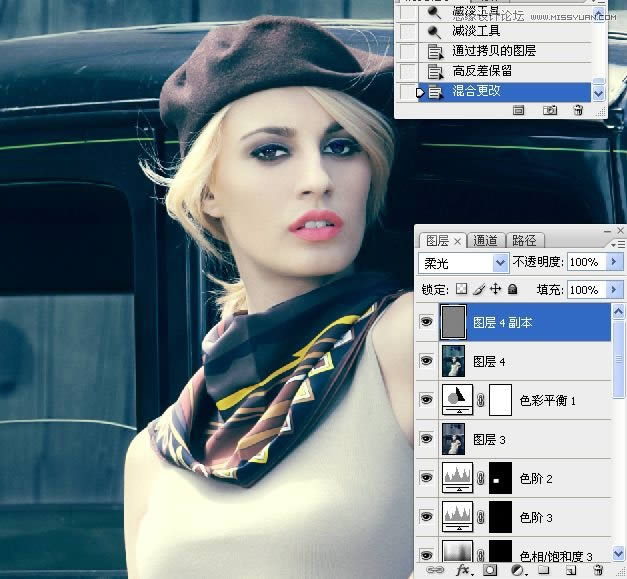
Task: Select the 通过拷贝的图层 history state
Action: pyautogui.click(x=494, y=51)
